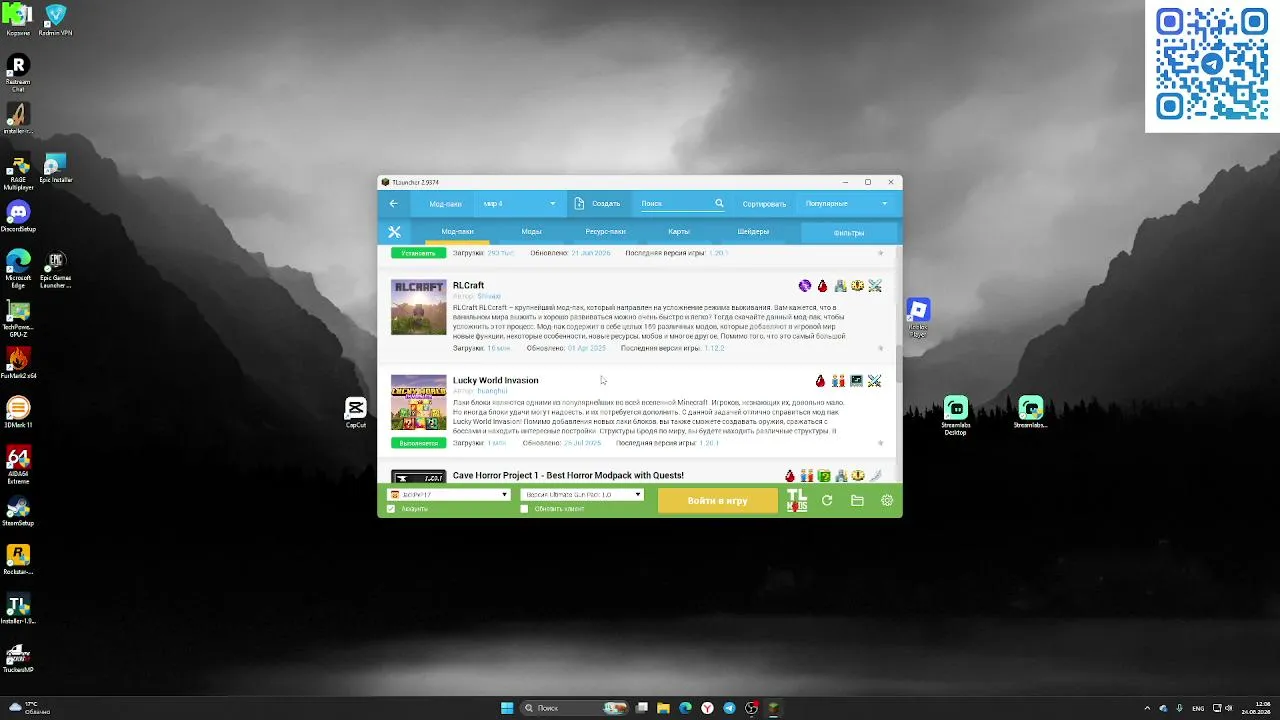Open the game version dropdown

(x=582, y=495)
